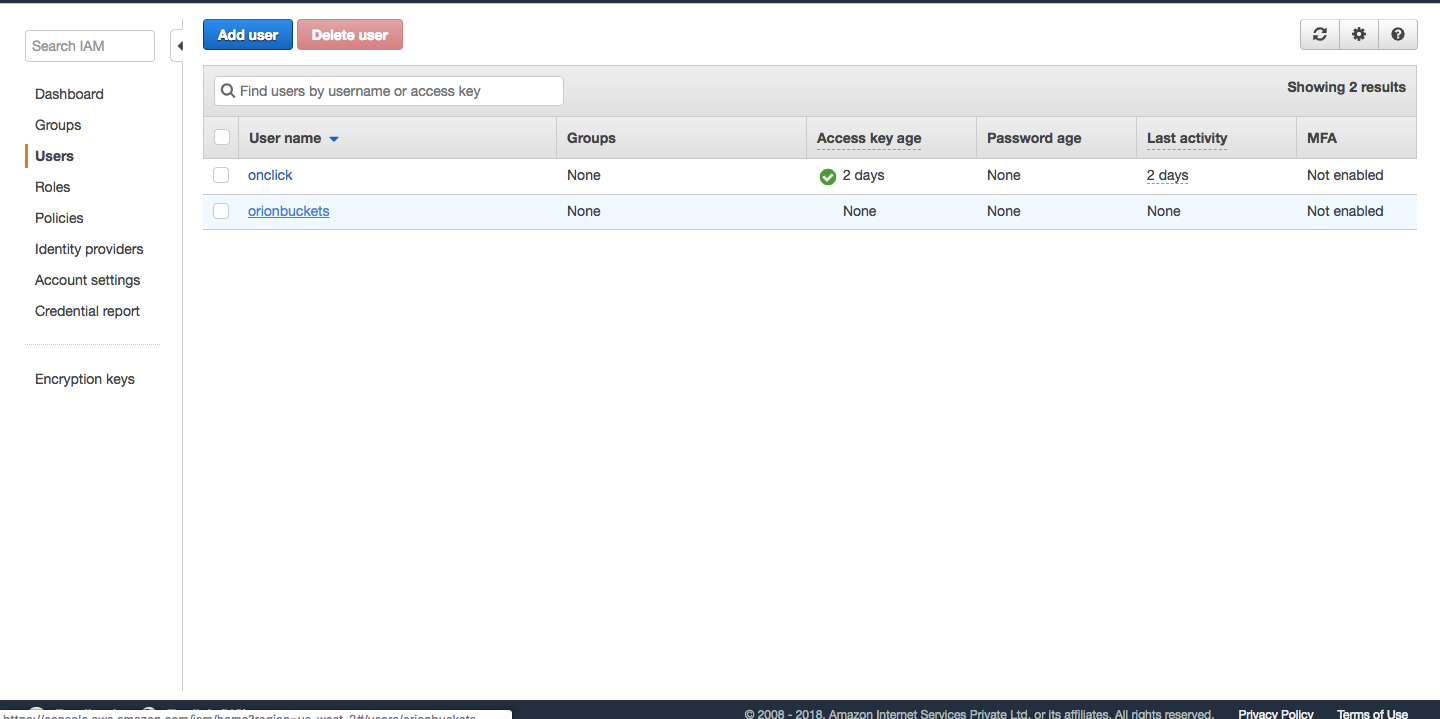1440x719 pixels.
Task: Open user details for orionbuckets
Action: [x=288, y=211]
